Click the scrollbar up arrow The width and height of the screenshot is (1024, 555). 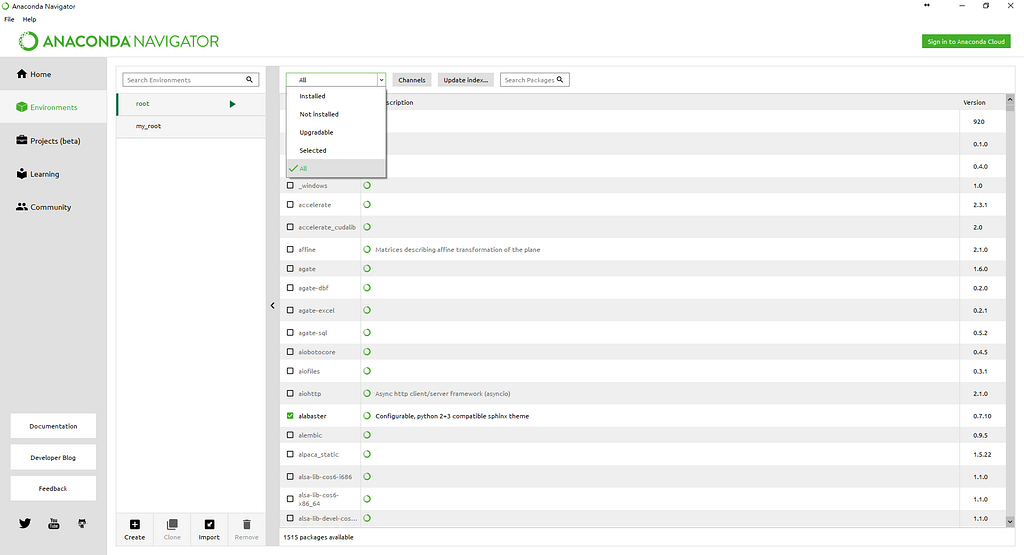point(1010,99)
